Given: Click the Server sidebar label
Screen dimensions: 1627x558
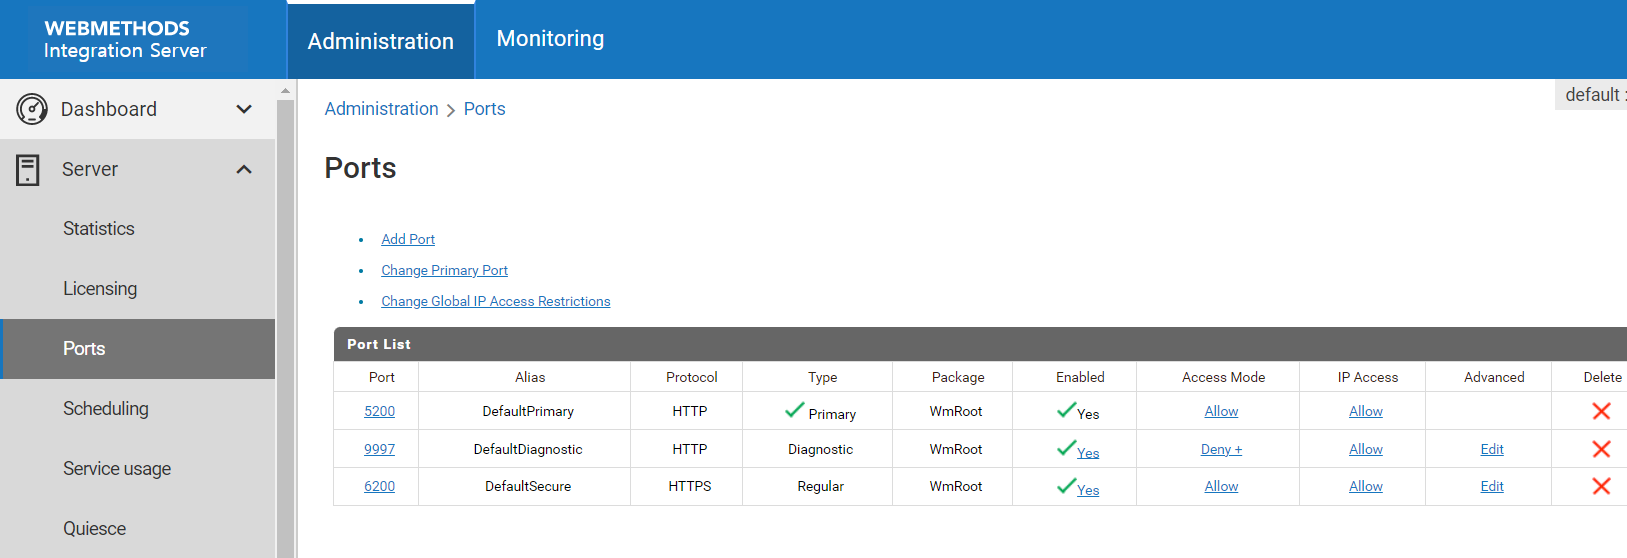Looking at the screenshot, I should coord(90,169).
